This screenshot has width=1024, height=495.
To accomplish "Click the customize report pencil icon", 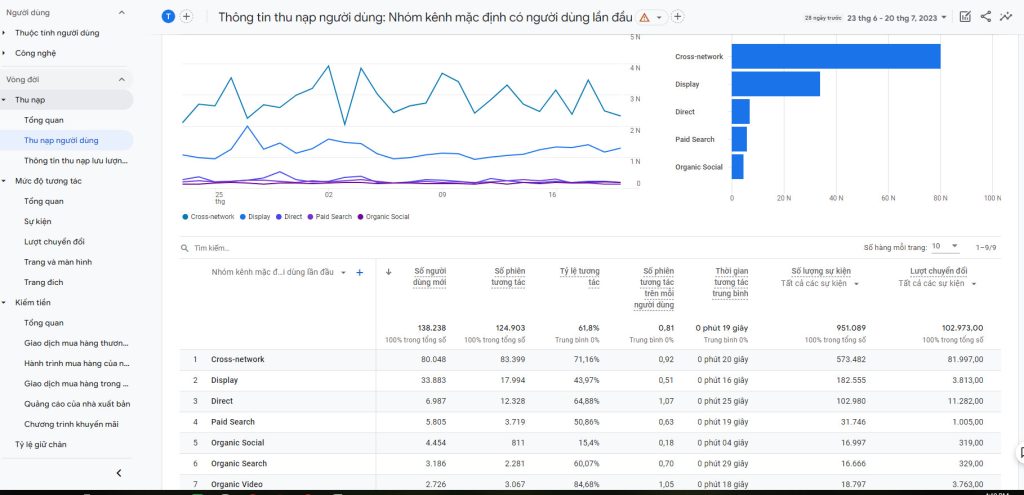I will pyautogui.click(x=965, y=17).
